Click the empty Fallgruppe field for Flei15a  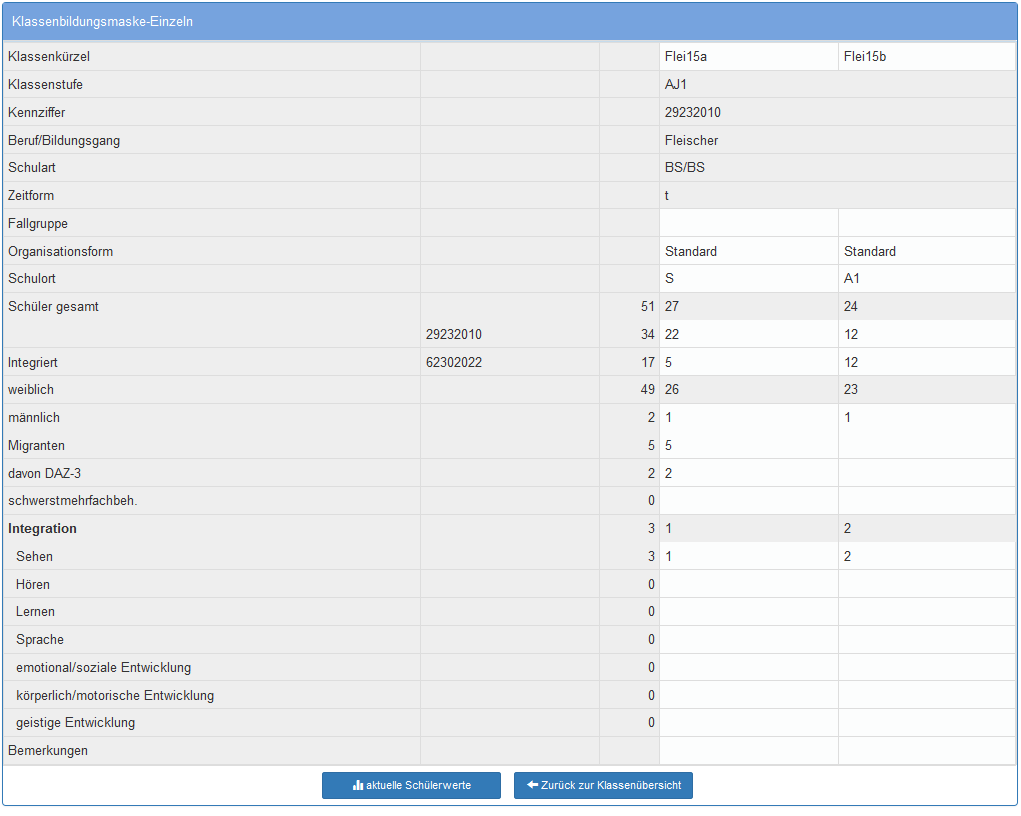click(748, 224)
